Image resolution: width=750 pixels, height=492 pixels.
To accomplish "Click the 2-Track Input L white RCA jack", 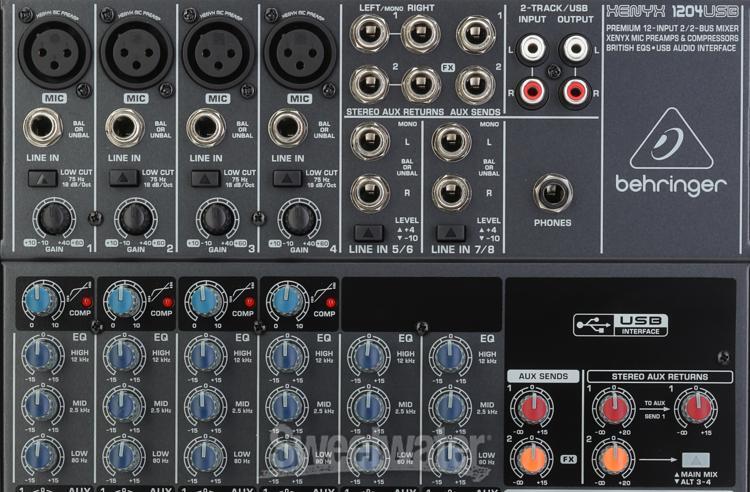I will (532, 48).
